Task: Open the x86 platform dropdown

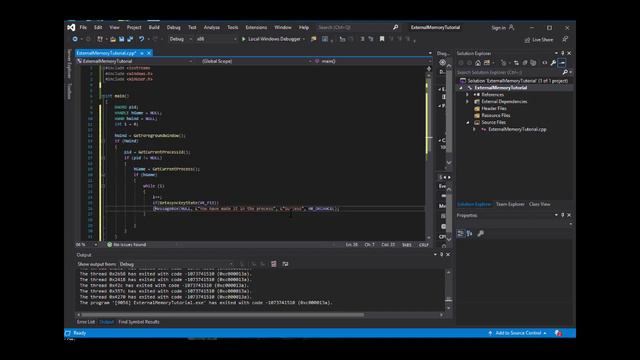Action: coord(216,39)
